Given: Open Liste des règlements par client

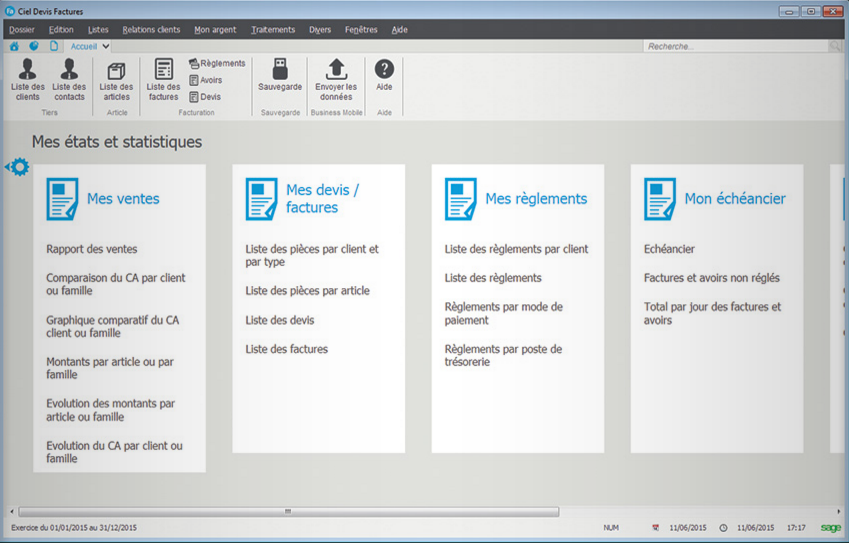Looking at the screenshot, I should (516, 249).
